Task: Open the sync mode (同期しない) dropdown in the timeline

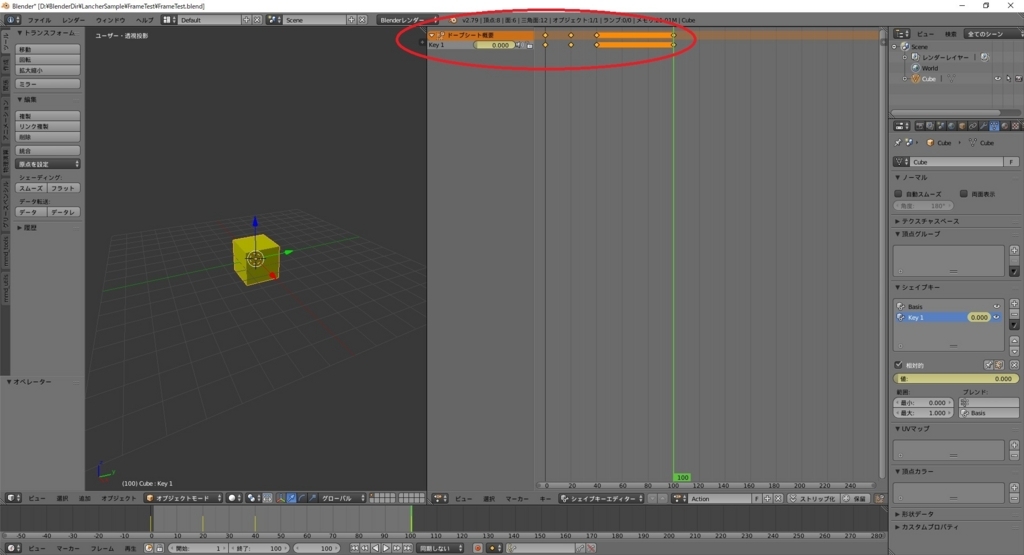Action: pos(440,548)
